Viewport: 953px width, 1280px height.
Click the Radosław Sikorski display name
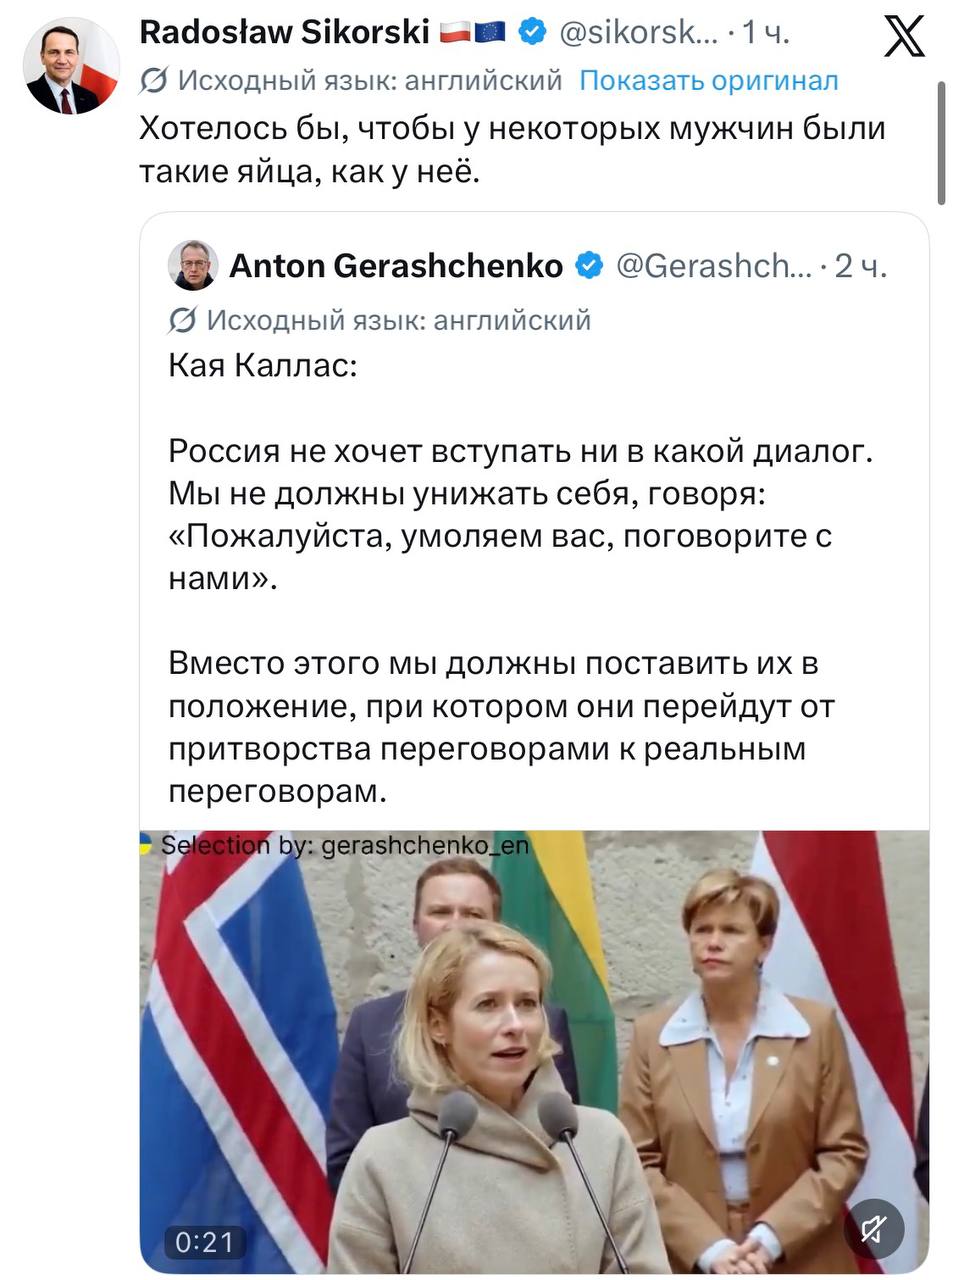[x=284, y=33]
